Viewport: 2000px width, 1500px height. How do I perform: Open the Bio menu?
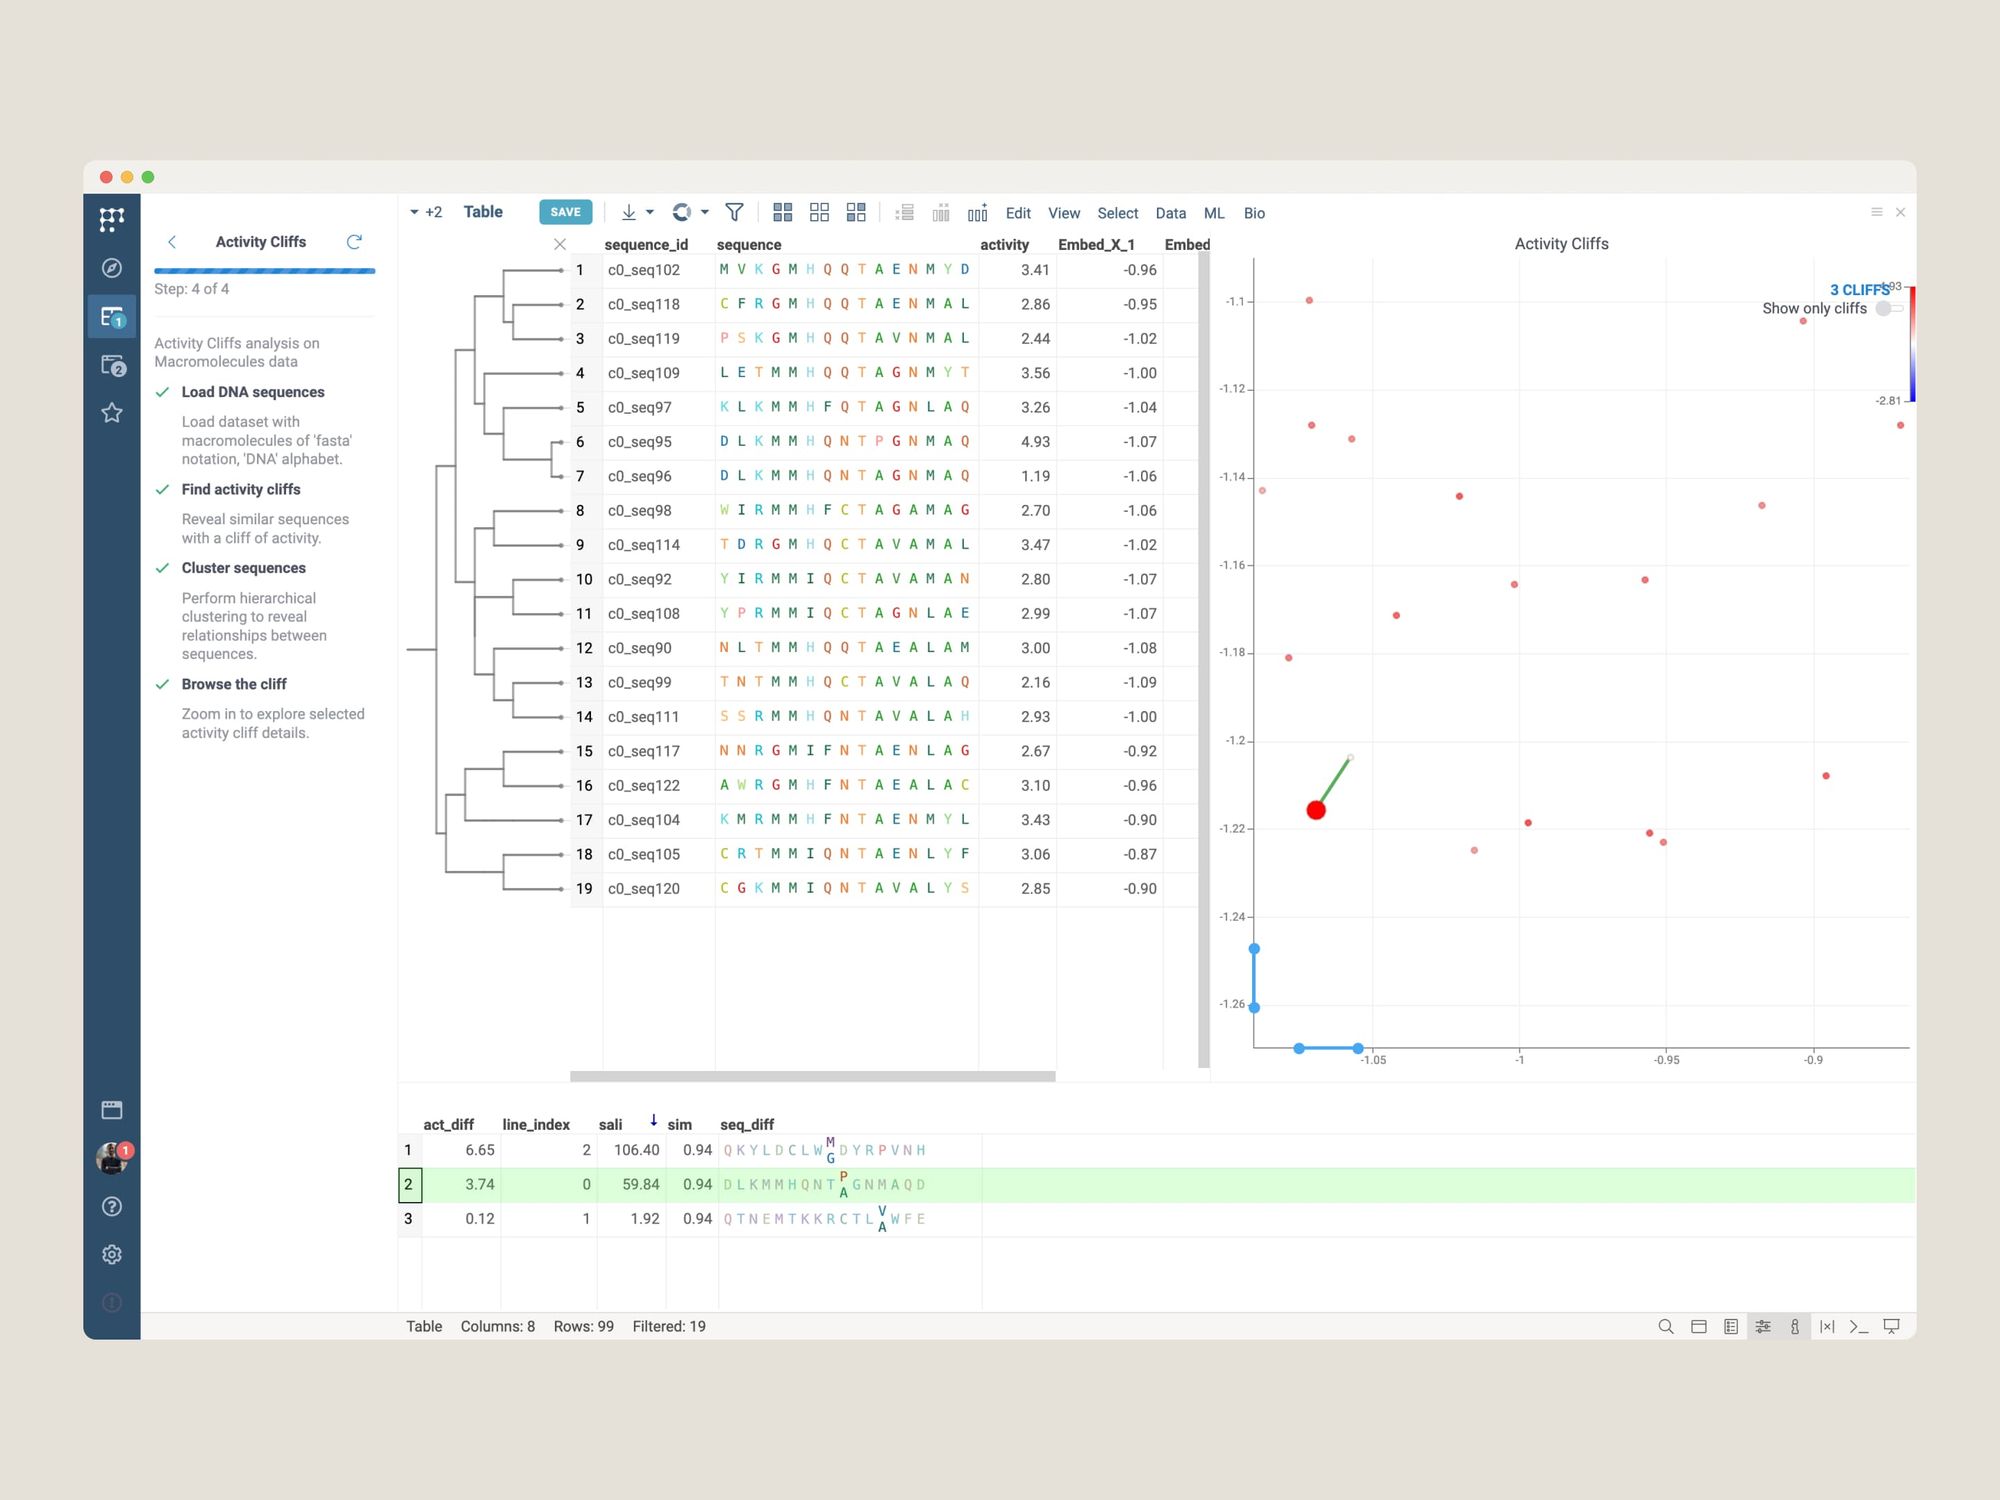coord(1254,213)
